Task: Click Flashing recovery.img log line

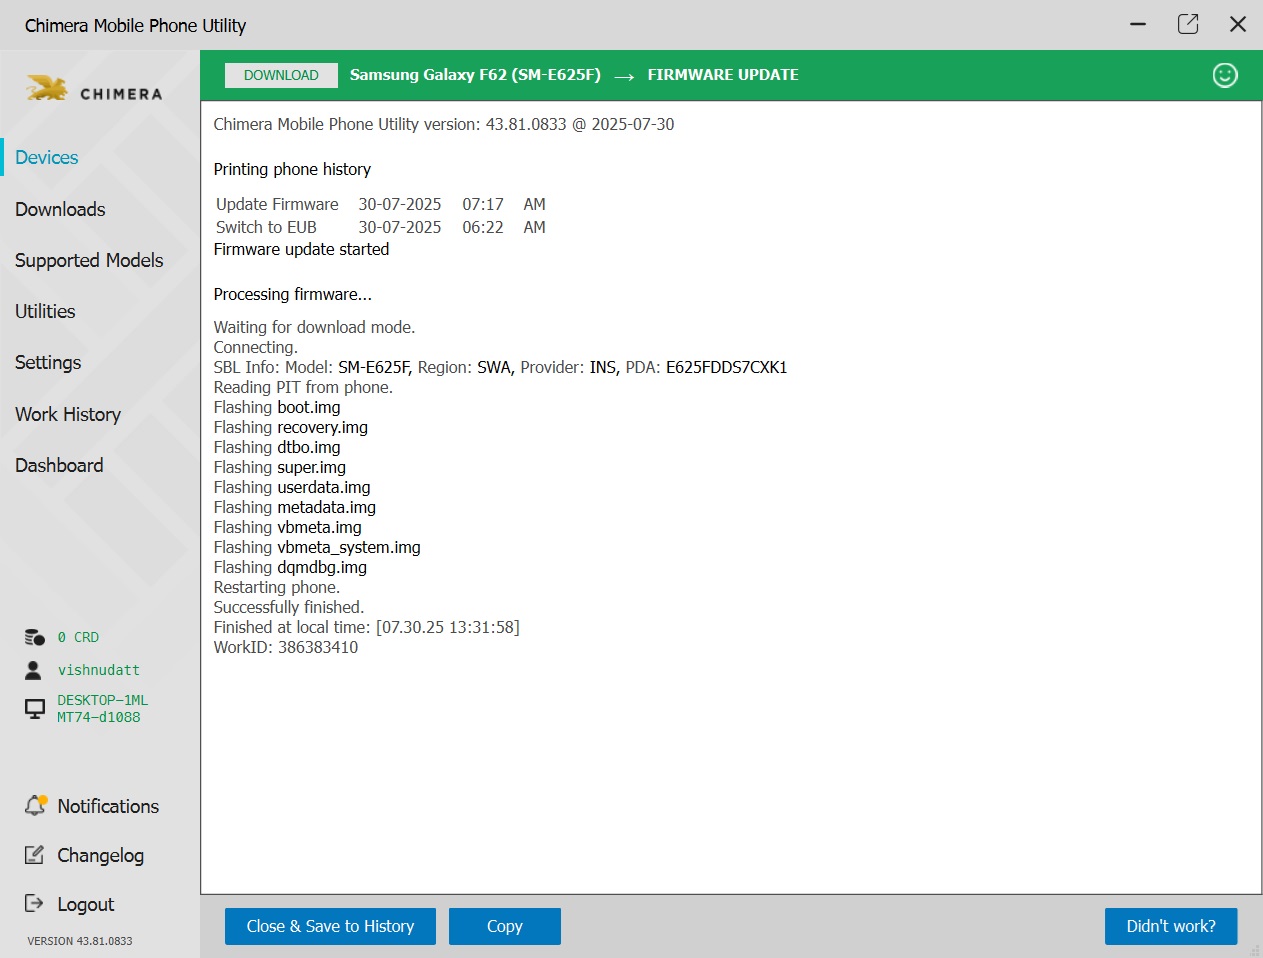Action: click(x=291, y=427)
